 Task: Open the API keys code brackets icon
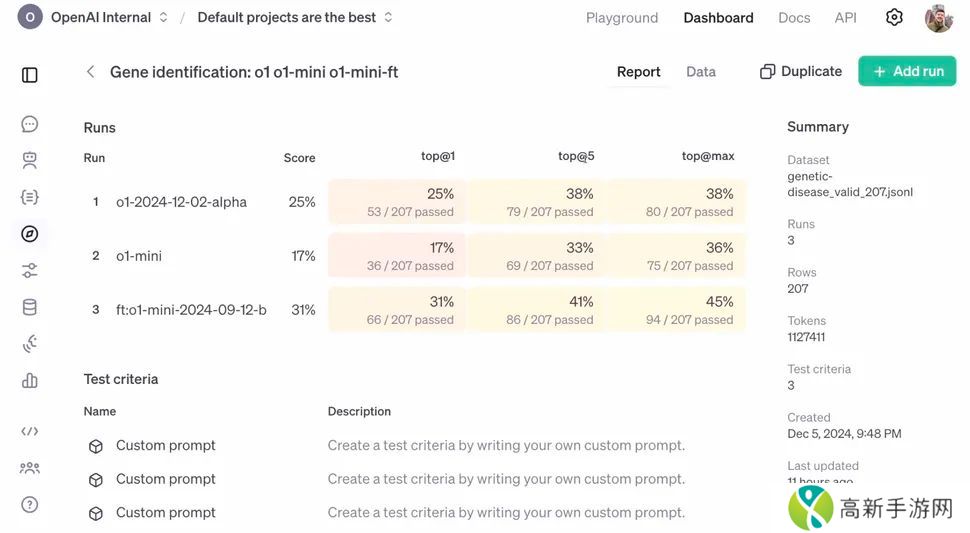(30, 431)
